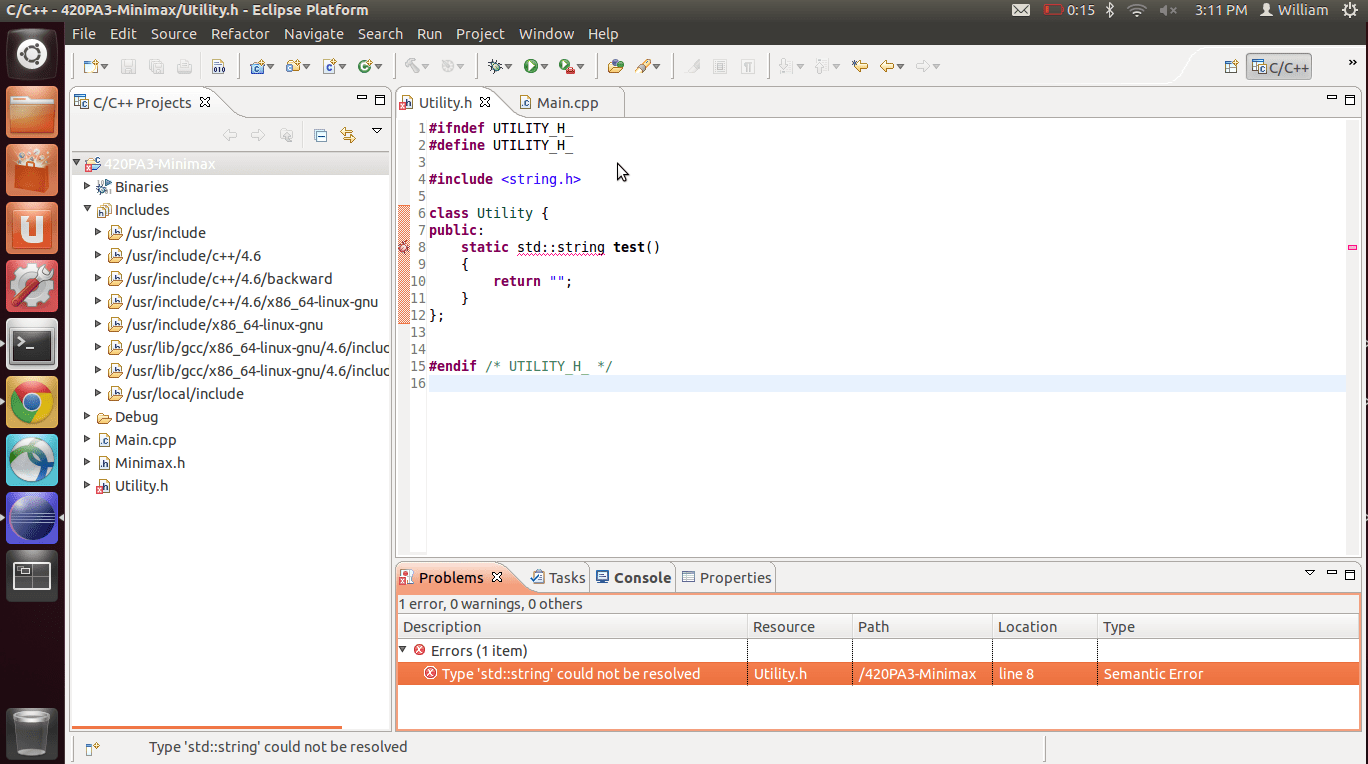The image size is (1368, 764).
Task: Click the binary 010 toolbar icon
Action: (x=220, y=65)
